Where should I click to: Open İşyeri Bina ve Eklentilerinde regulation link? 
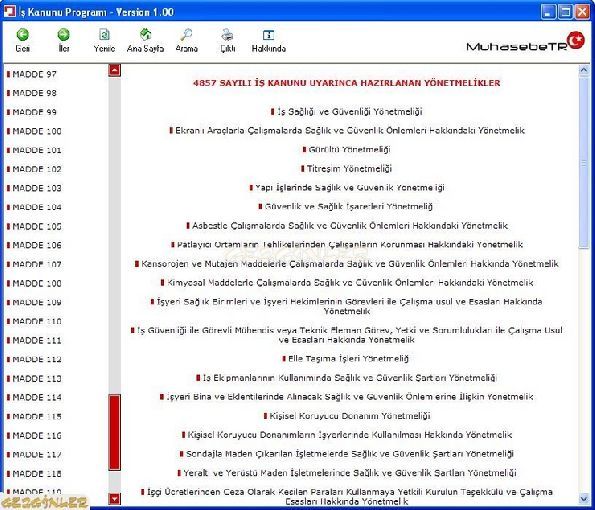coord(350,397)
